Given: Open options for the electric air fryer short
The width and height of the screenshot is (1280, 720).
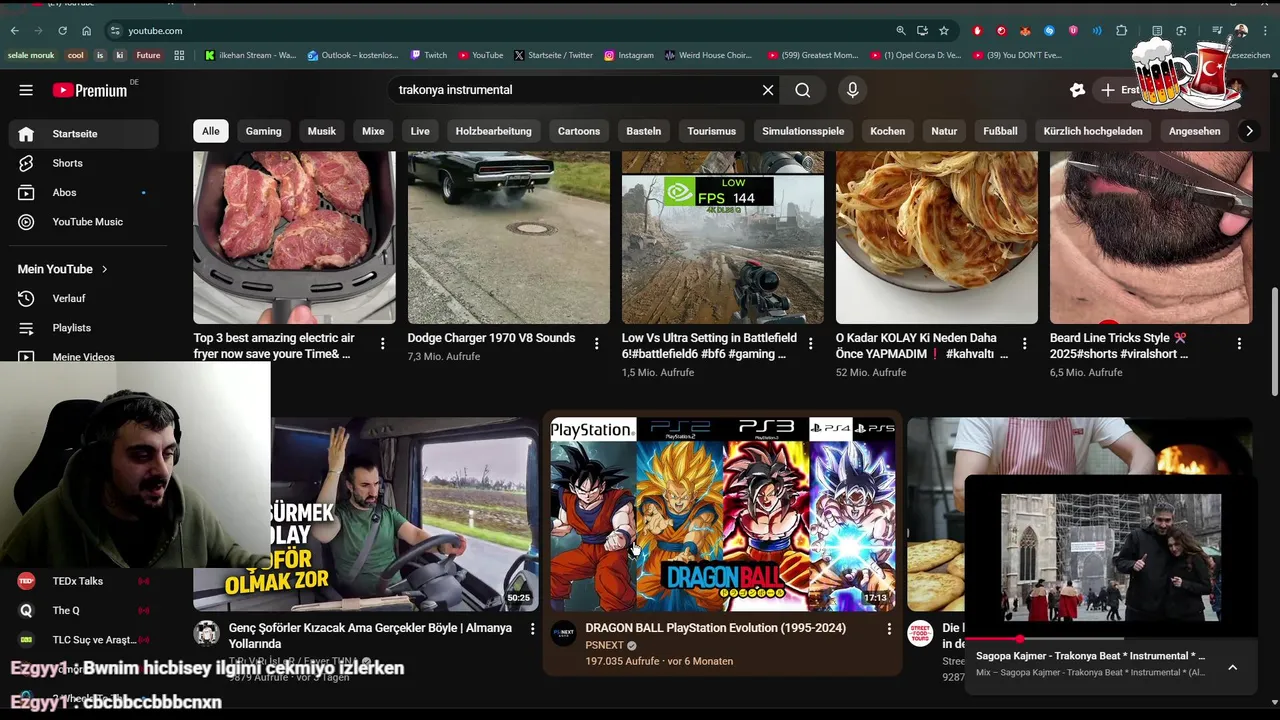Looking at the screenshot, I should point(382,344).
